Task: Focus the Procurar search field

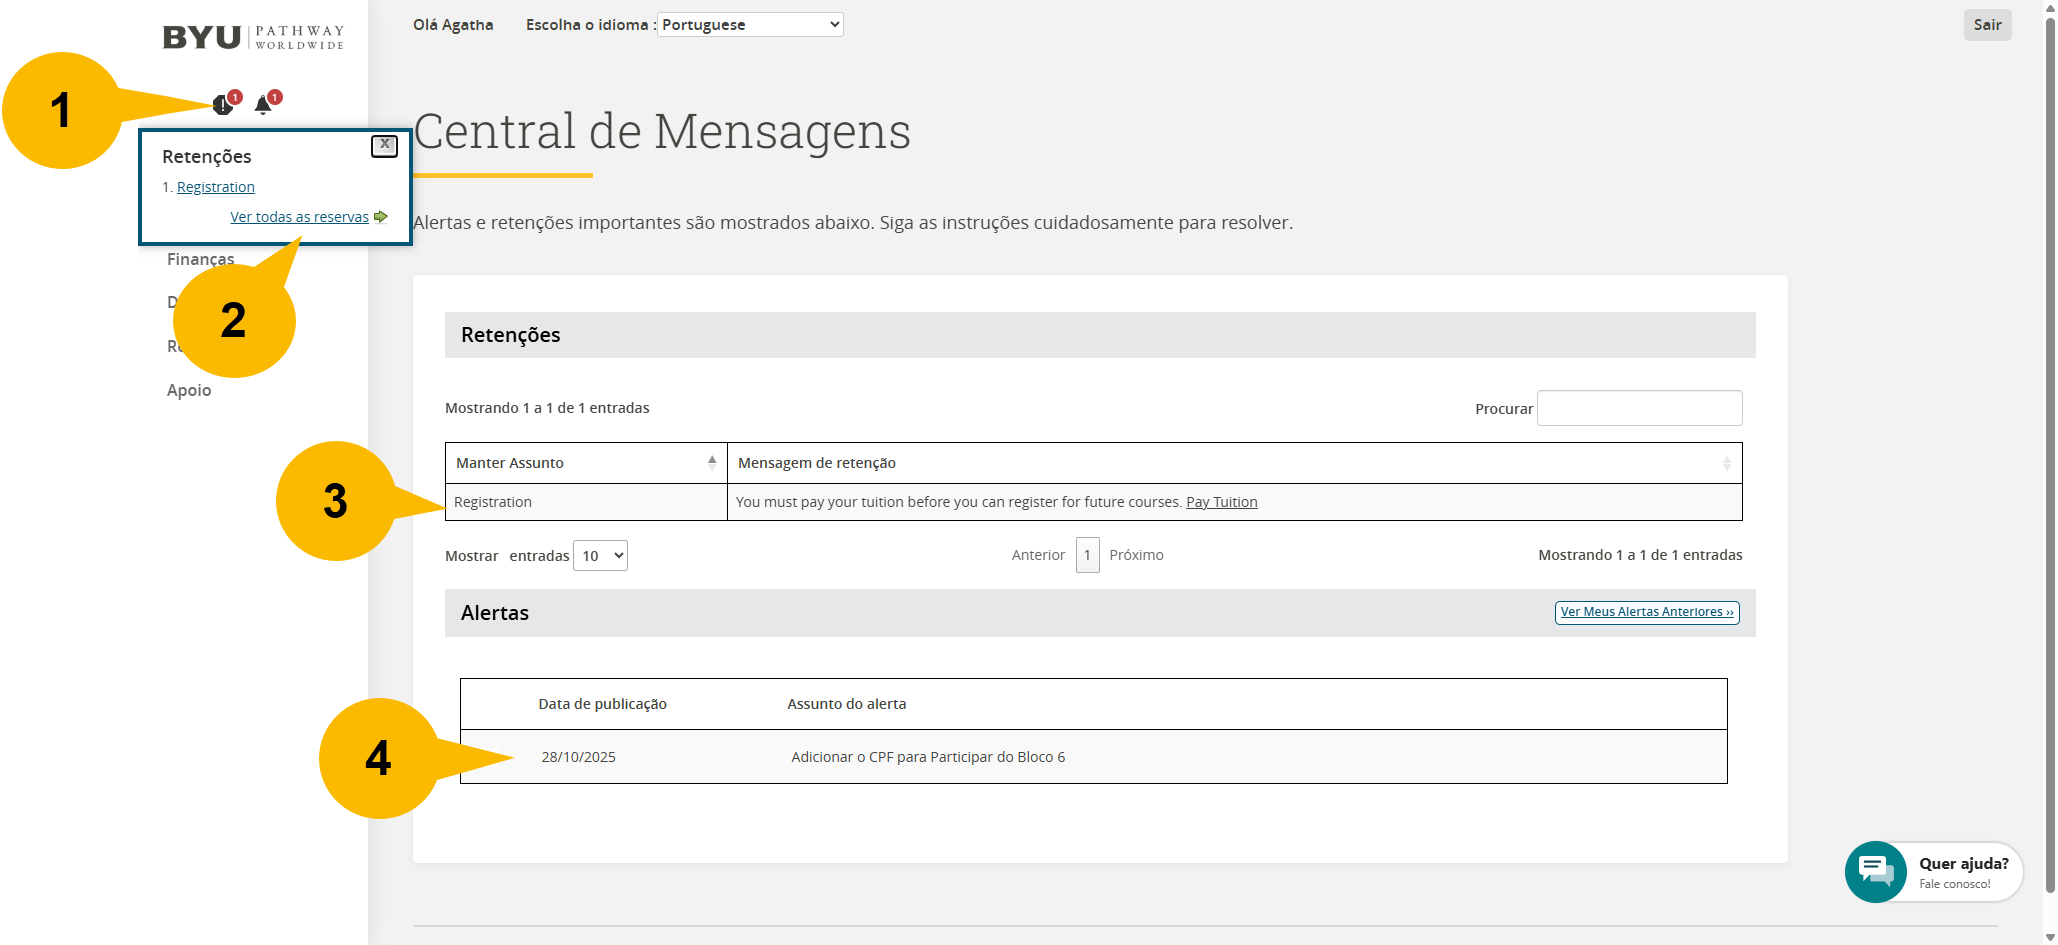Action: 1640,408
